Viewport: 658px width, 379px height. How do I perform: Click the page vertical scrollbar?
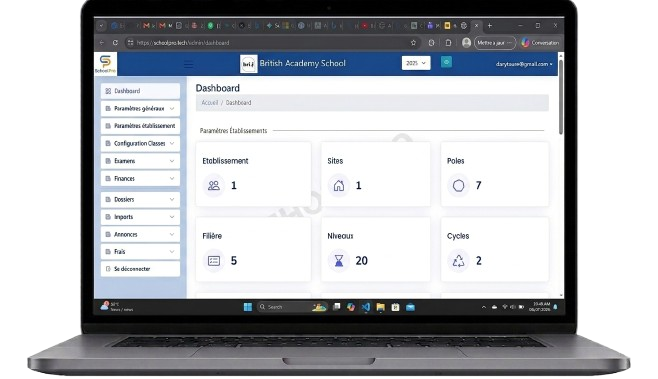click(x=561, y=97)
